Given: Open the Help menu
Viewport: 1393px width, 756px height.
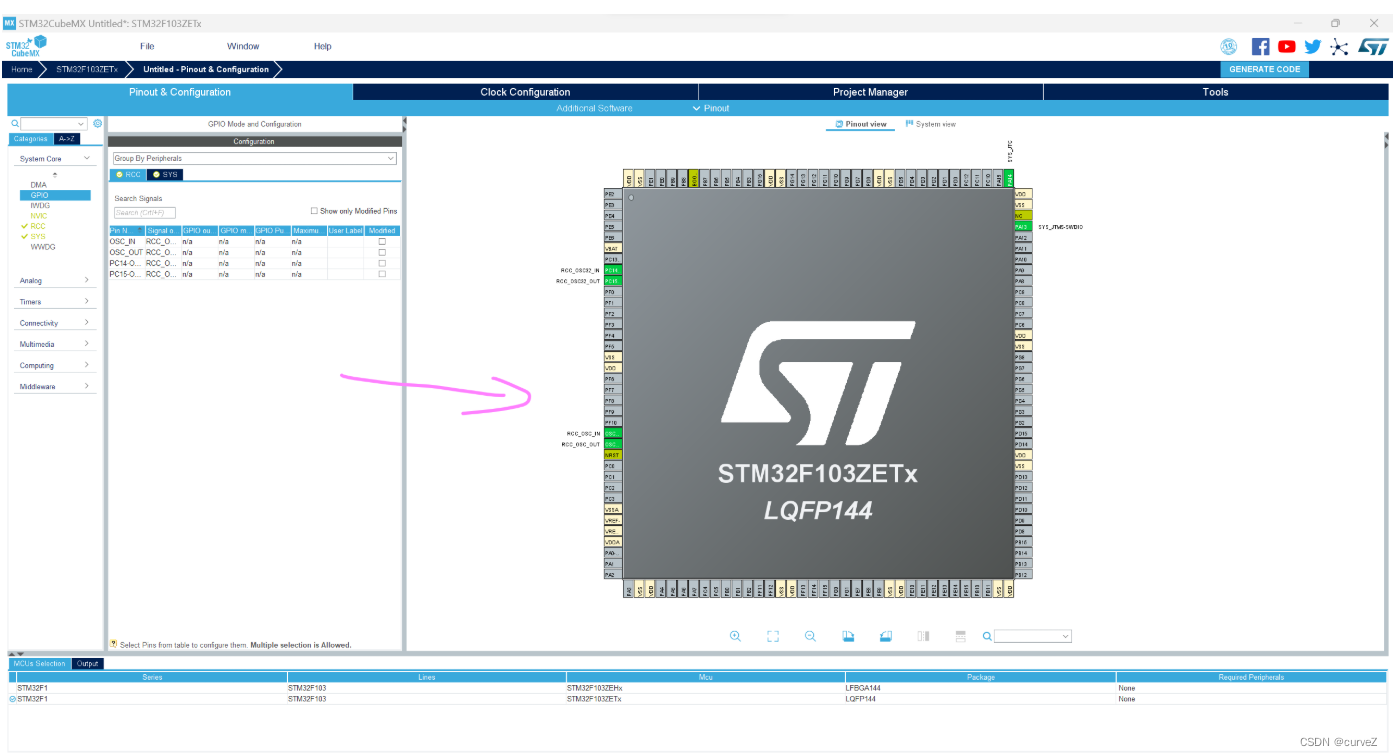Looking at the screenshot, I should 322,46.
